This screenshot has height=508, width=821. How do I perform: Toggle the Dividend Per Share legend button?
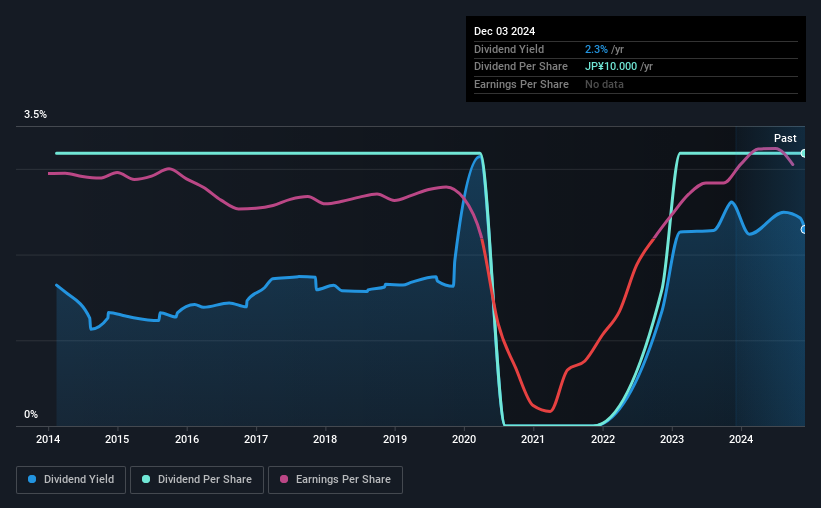click(197, 480)
